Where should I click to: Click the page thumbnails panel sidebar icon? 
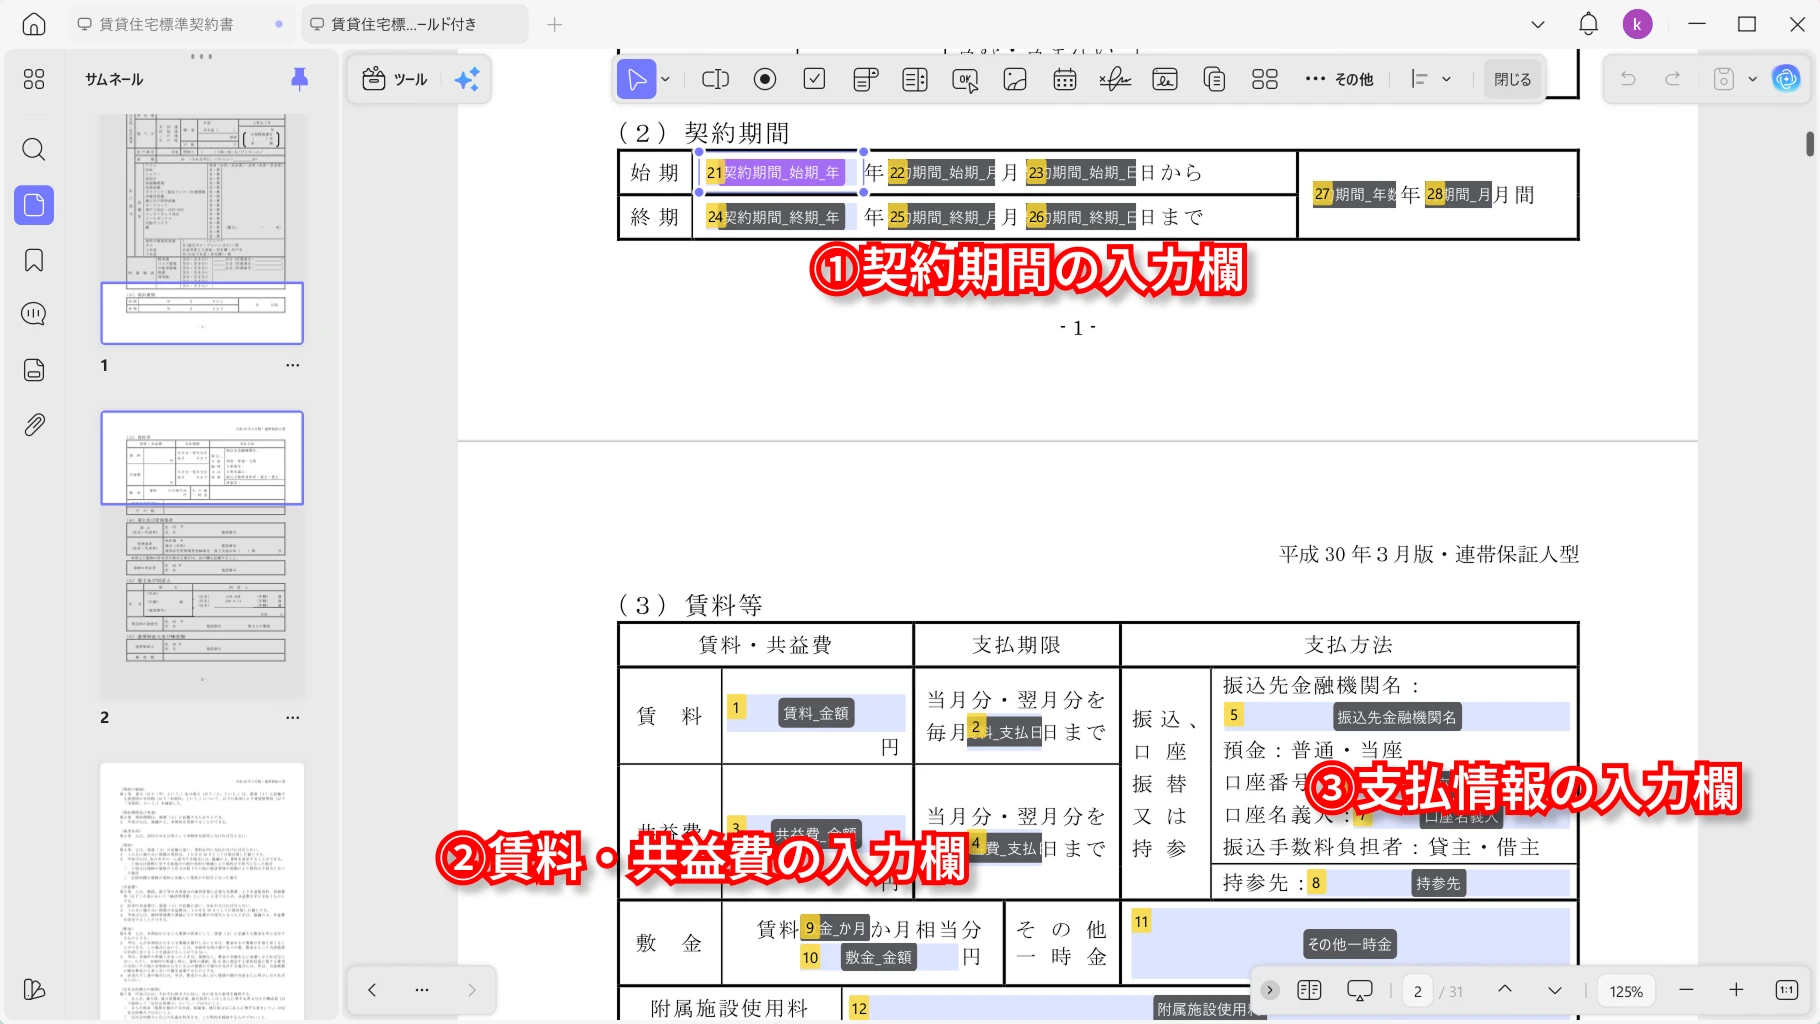(x=34, y=205)
